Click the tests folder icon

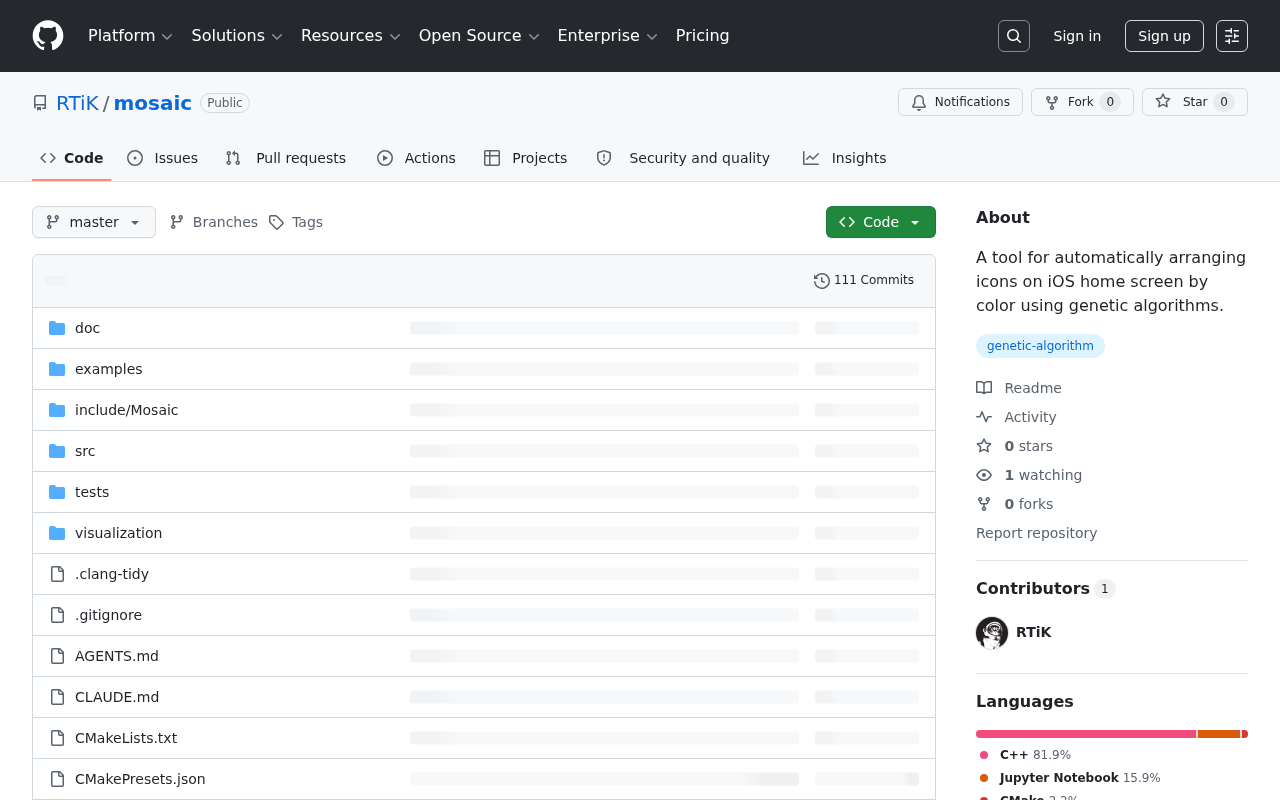coord(57,492)
